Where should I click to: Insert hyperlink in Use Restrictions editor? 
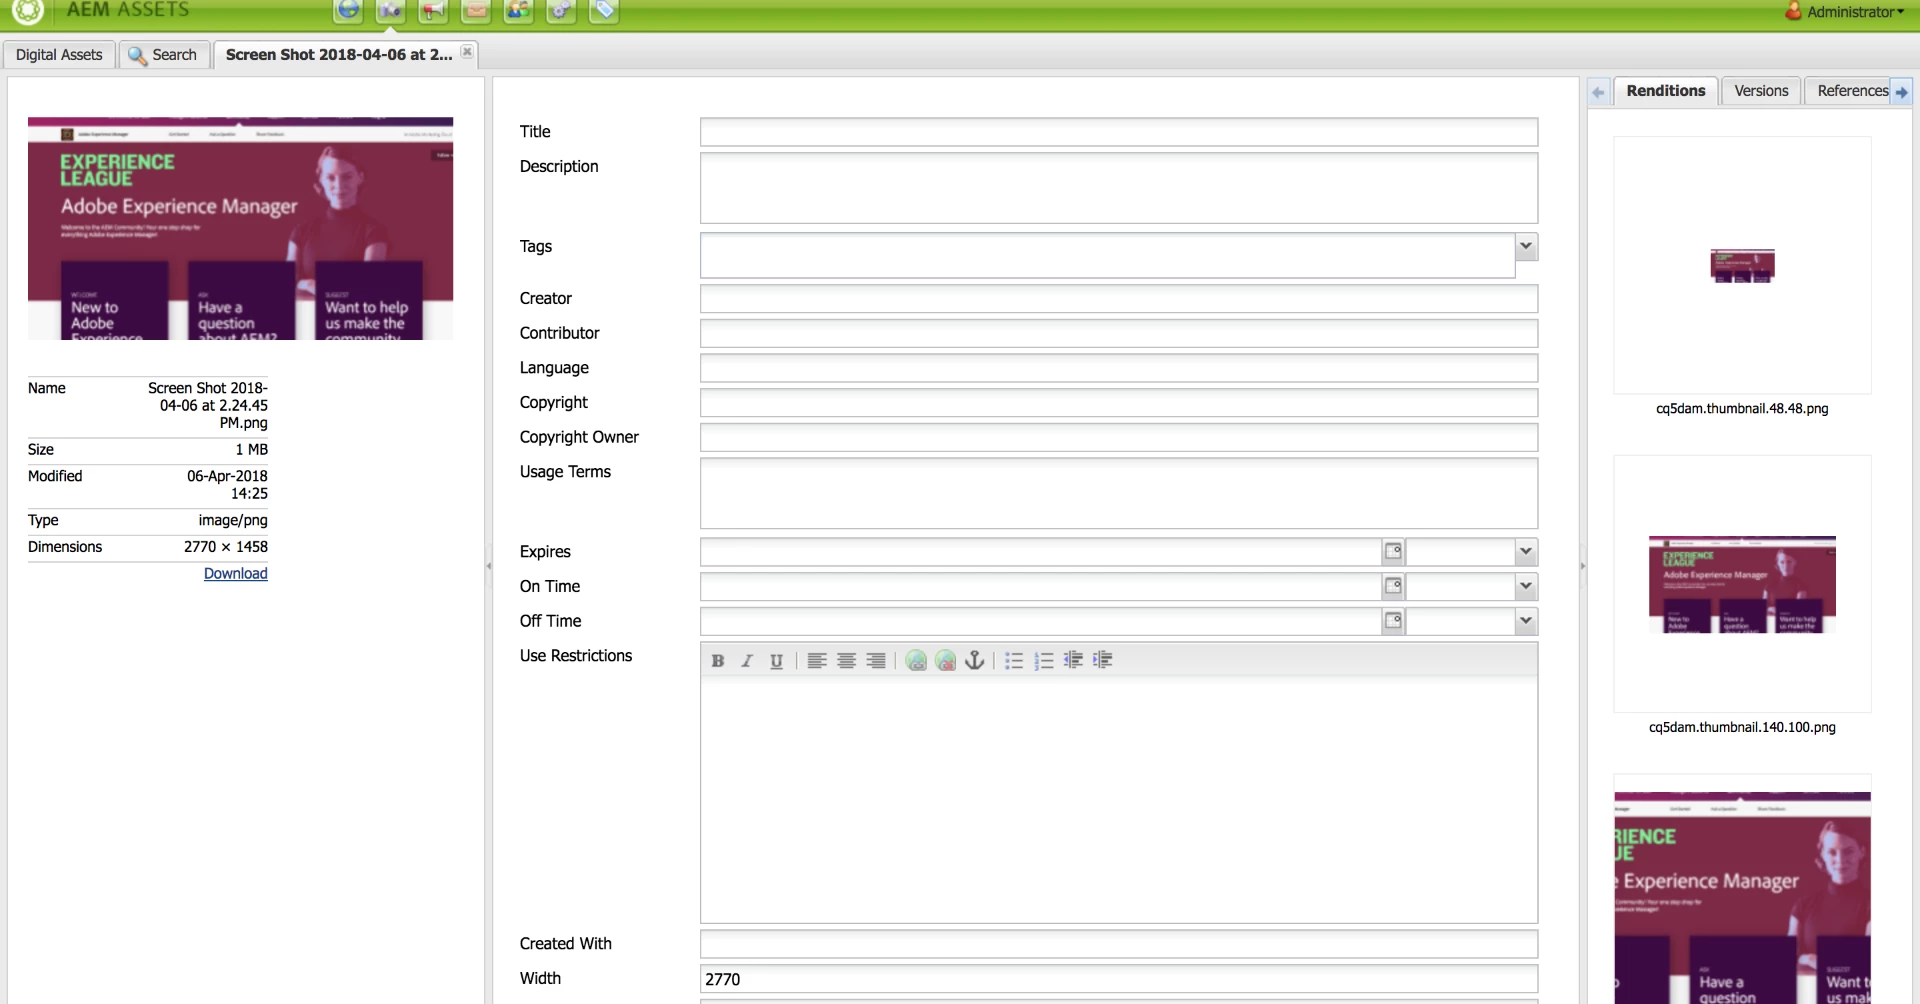(x=916, y=661)
